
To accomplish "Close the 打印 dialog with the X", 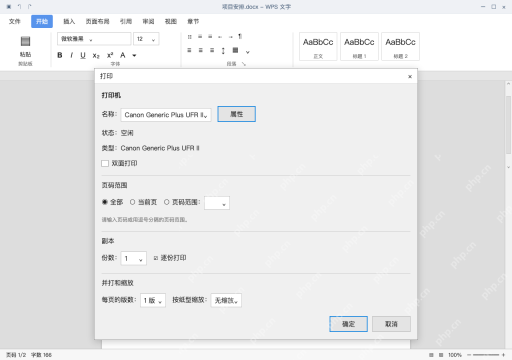I will pos(410,77).
